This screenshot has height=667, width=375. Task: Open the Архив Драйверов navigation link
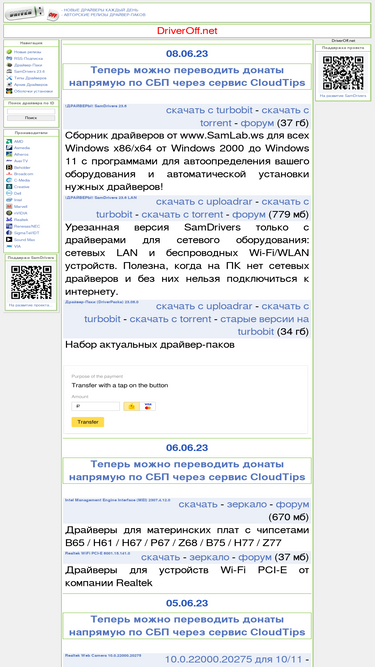coord(31,85)
